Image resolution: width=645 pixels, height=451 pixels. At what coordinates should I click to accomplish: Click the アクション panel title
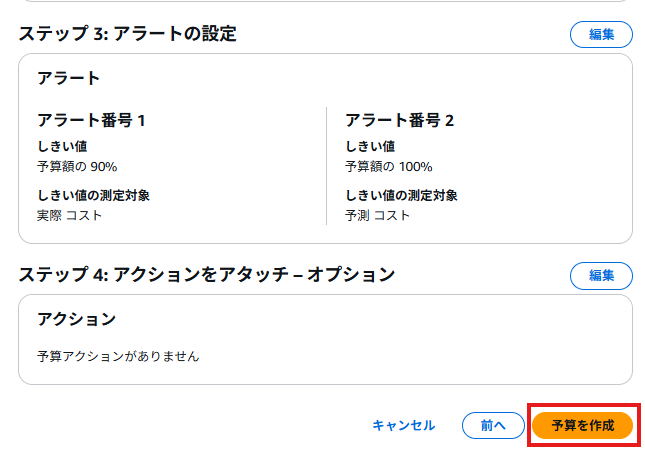[x=77, y=319]
